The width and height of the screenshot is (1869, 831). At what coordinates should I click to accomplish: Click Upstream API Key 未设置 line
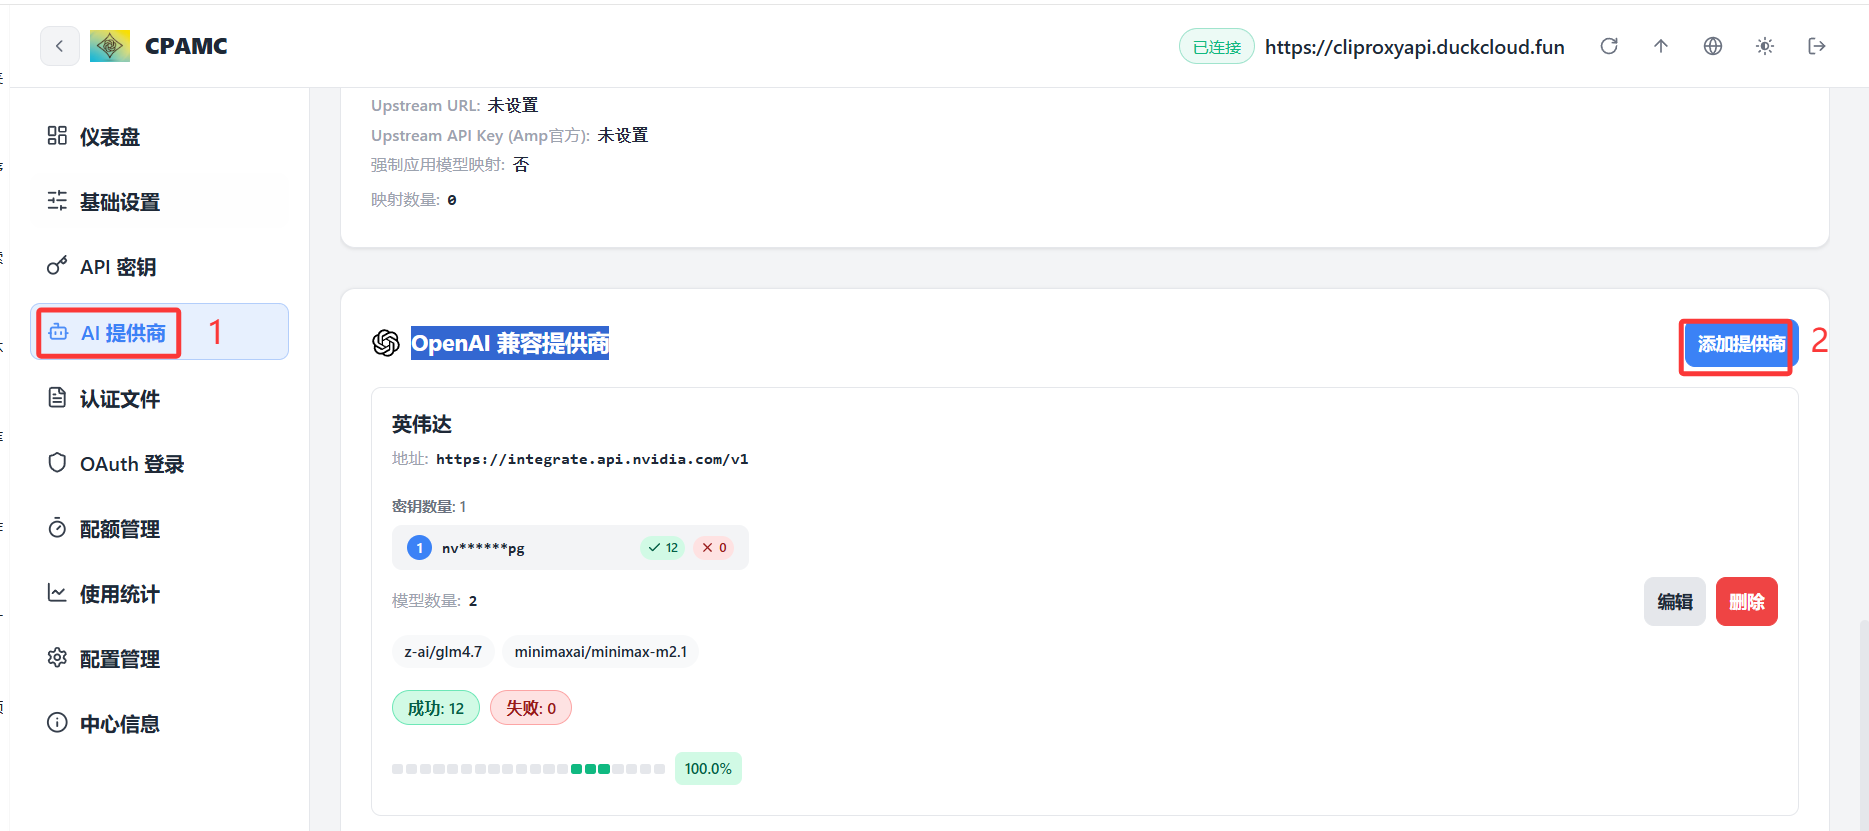[x=510, y=135]
